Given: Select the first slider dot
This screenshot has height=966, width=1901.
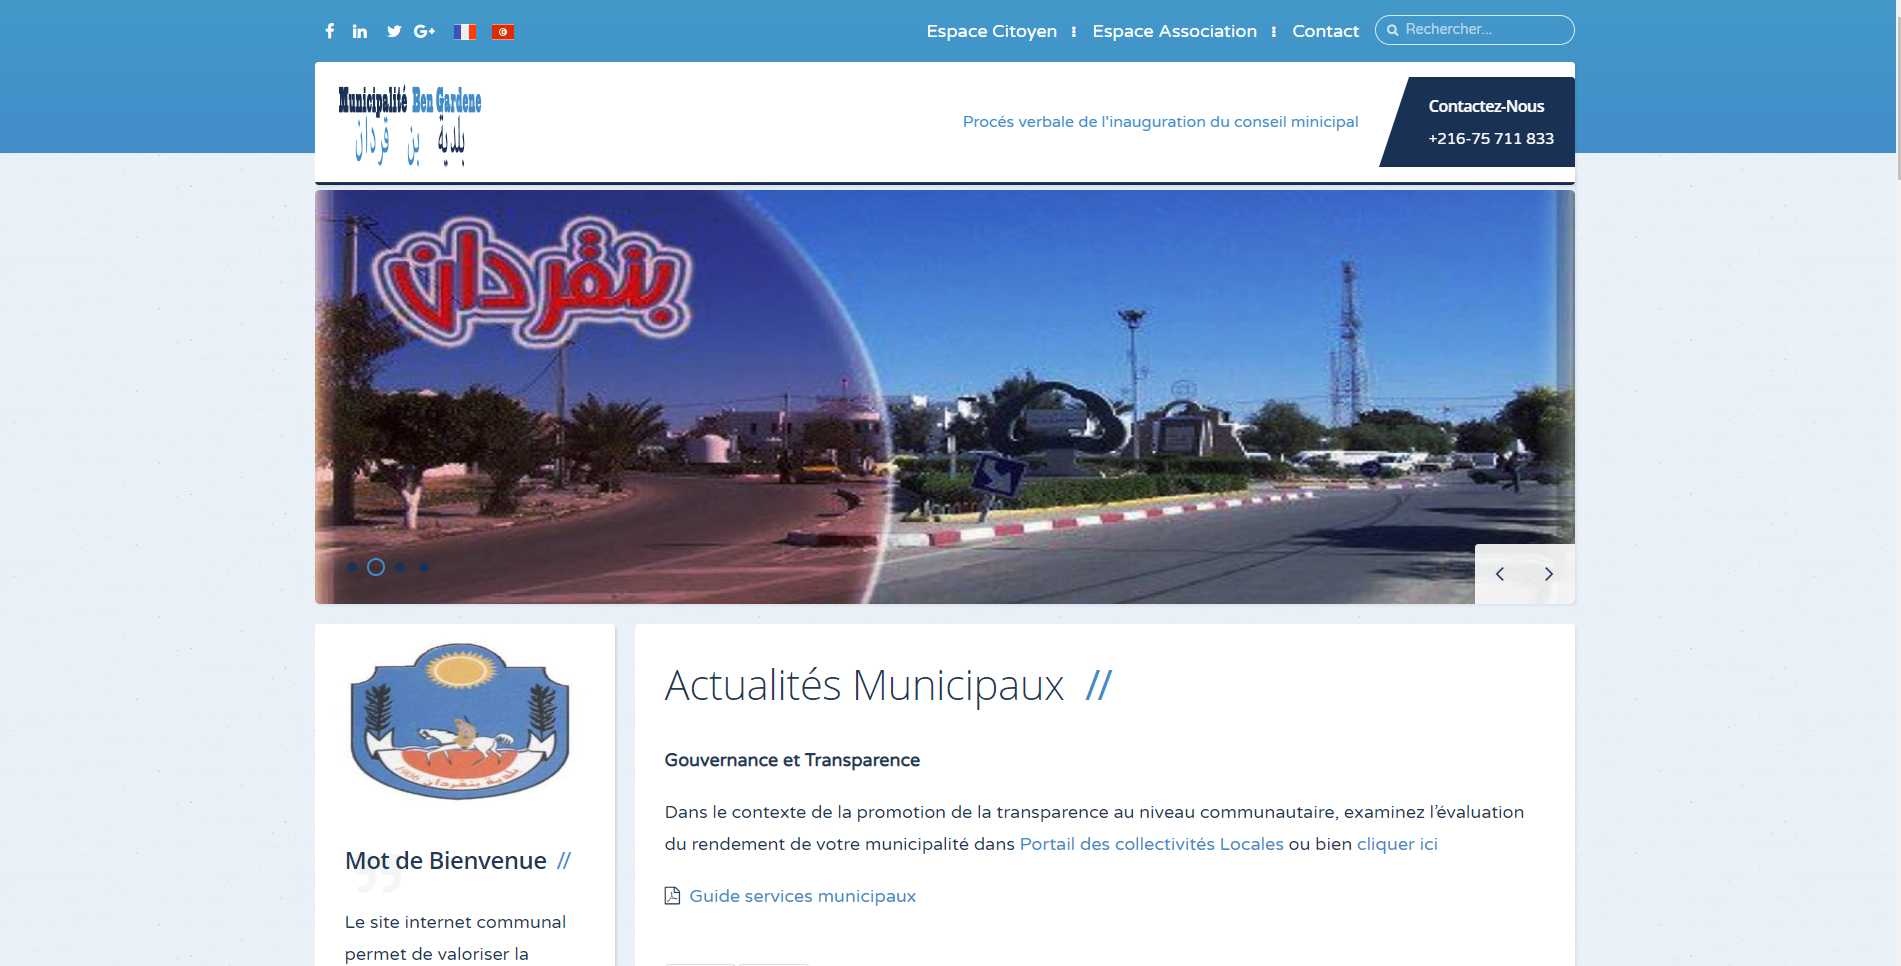Looking at the screenshot, I should pos(352,567).
